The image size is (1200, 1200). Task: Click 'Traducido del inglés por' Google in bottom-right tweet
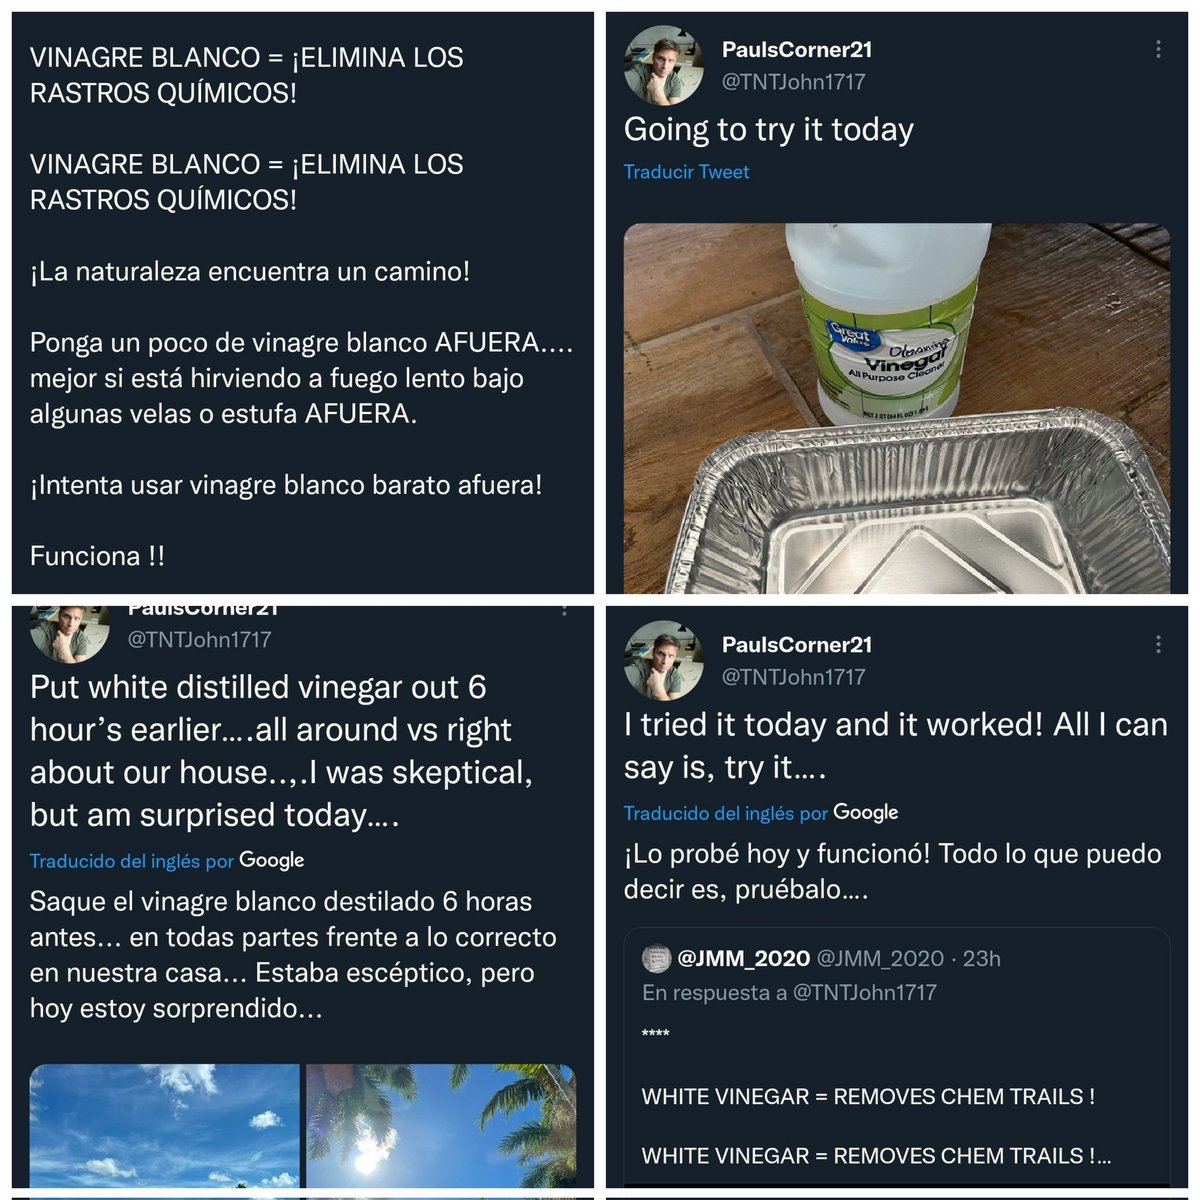tap(761, 813)
